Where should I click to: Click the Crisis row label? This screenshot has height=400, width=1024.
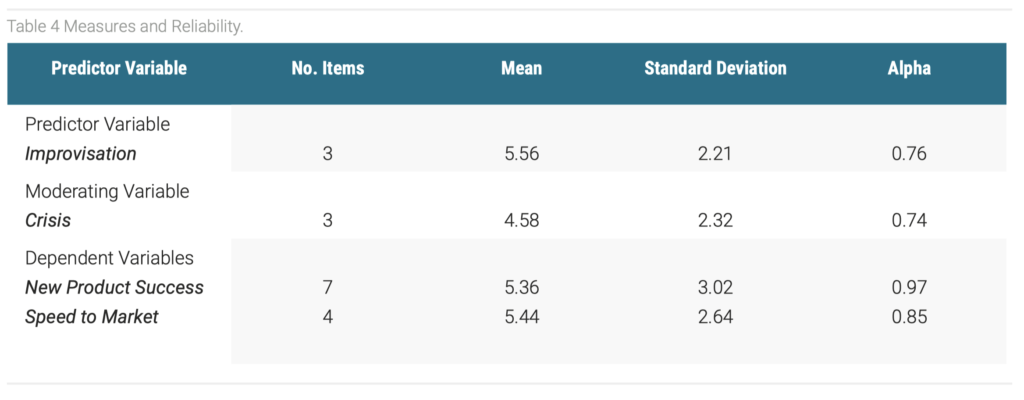coord(48,220)
